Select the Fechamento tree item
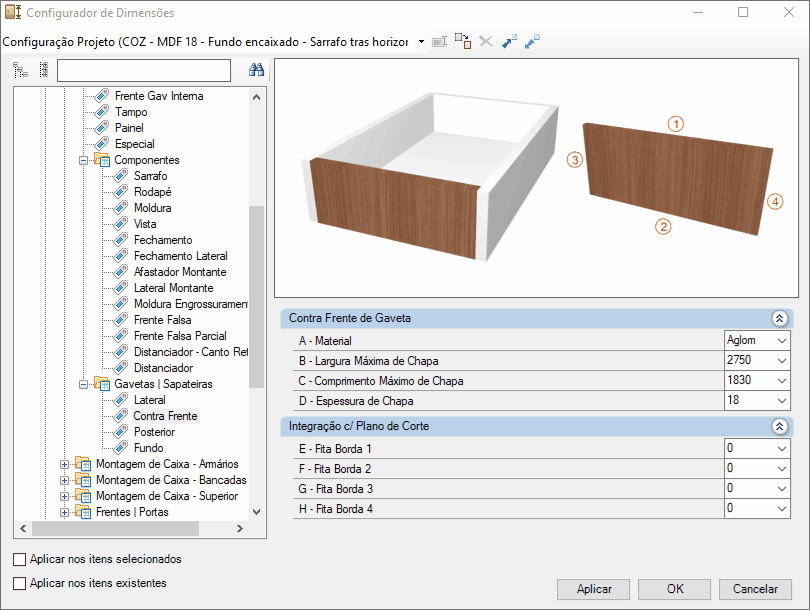Screen dimensions: 810x610 coord(163,240)
